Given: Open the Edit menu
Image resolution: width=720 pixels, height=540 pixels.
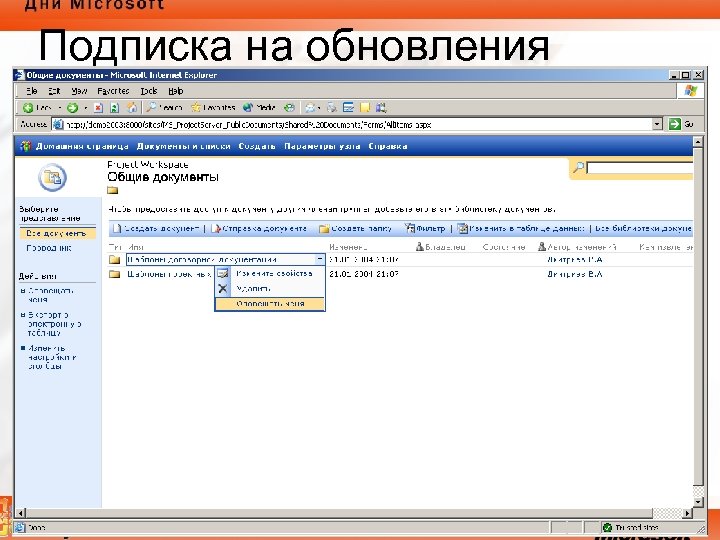Looking at the screenshot, I should click(54, 91).
